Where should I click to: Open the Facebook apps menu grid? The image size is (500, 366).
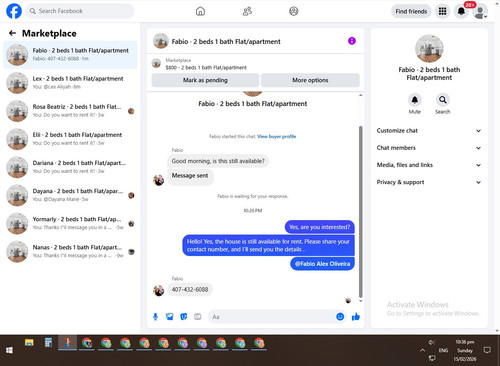point(442,11)
